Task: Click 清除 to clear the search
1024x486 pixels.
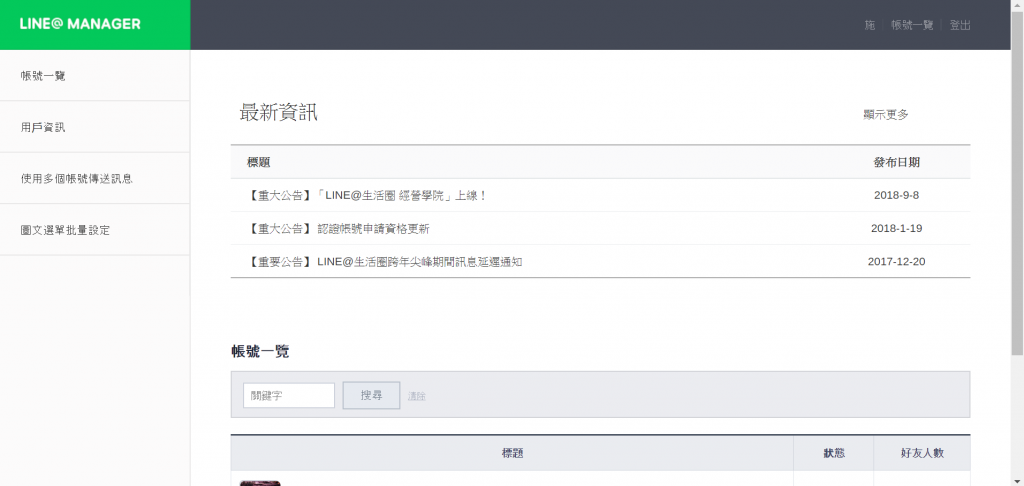Action: click(417, 396)
